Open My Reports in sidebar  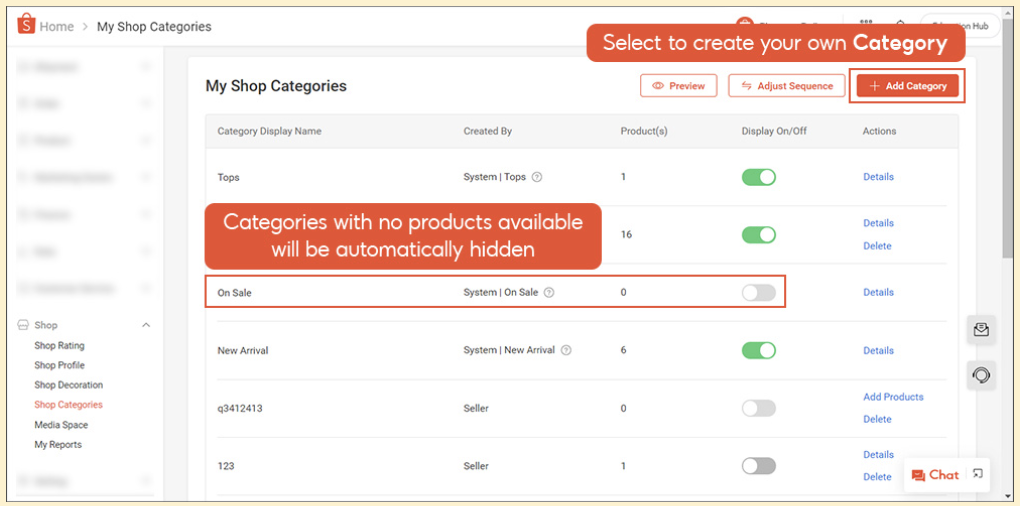(x=58, y=445)
